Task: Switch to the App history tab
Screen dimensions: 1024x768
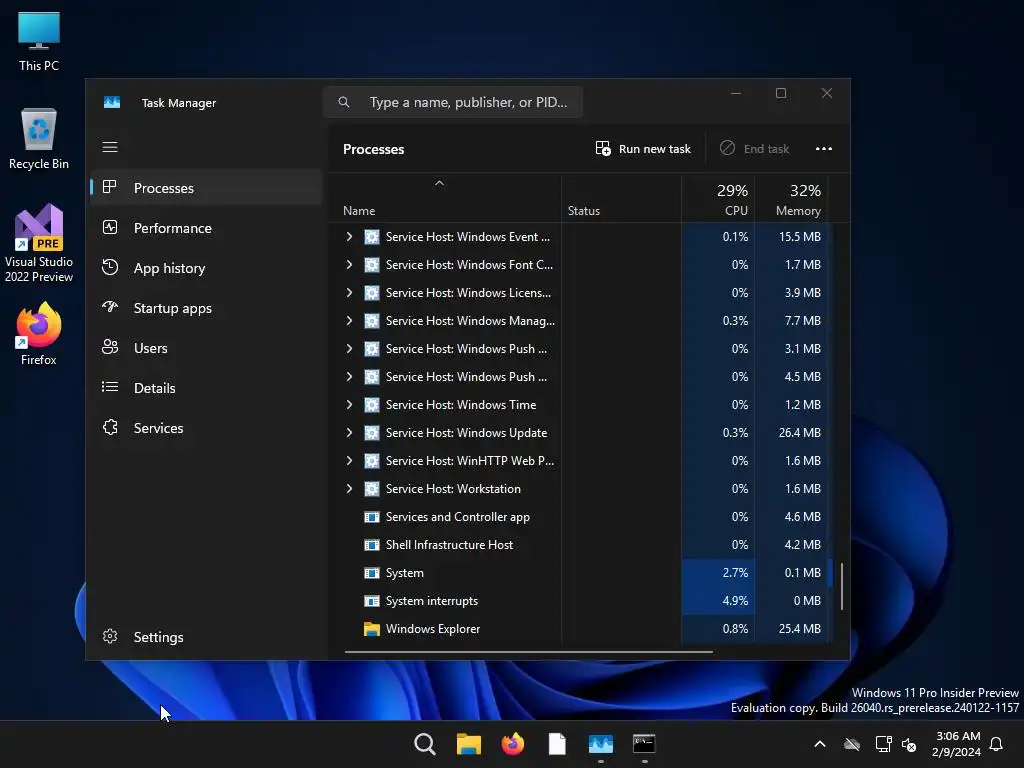Action: point(206,268)
